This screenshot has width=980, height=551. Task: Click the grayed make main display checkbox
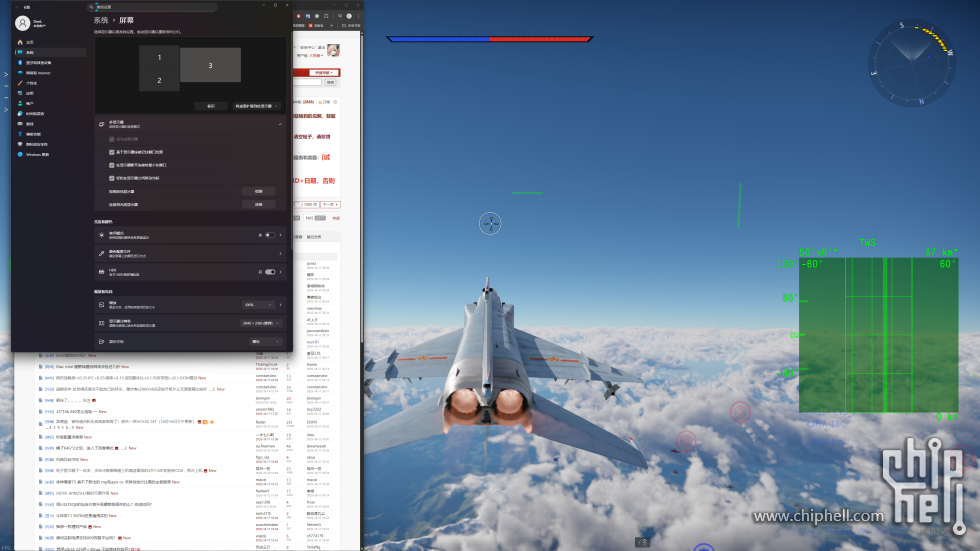click(112, 139)
